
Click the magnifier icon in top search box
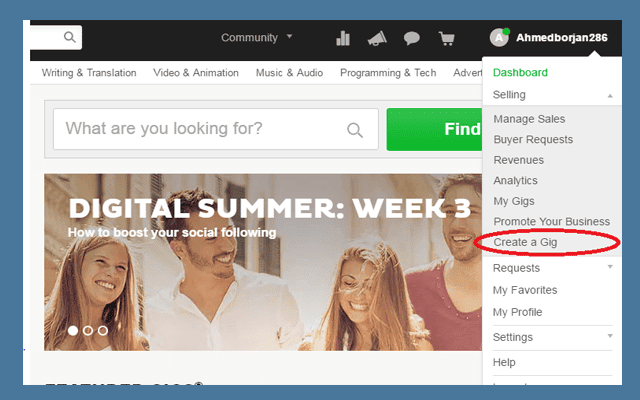pyautogui.click(x=69, y=38)
